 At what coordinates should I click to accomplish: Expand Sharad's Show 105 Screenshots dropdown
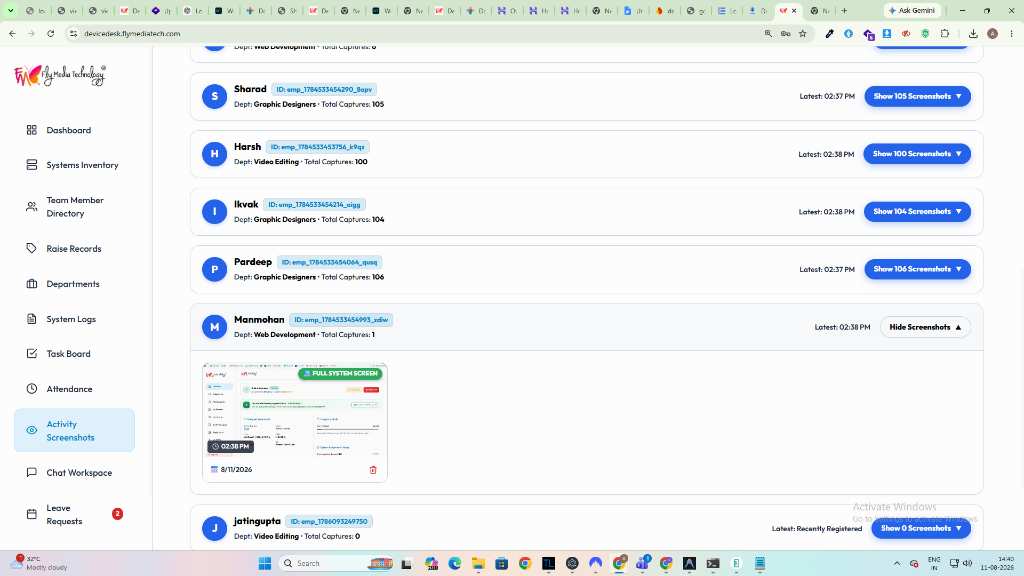point(918,96)
